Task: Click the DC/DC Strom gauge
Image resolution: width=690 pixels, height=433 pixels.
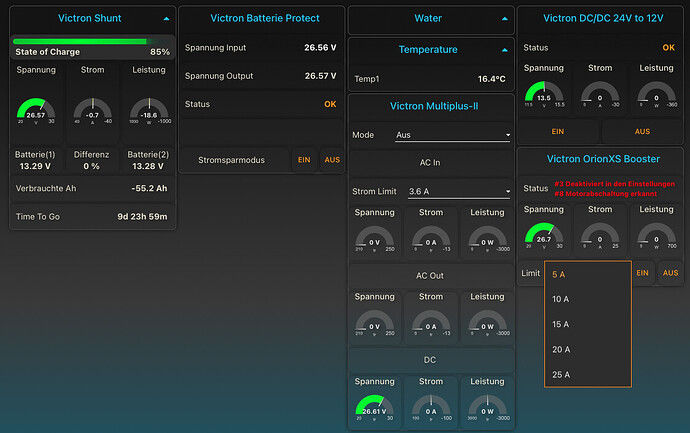Action: [x=600, y=95]
